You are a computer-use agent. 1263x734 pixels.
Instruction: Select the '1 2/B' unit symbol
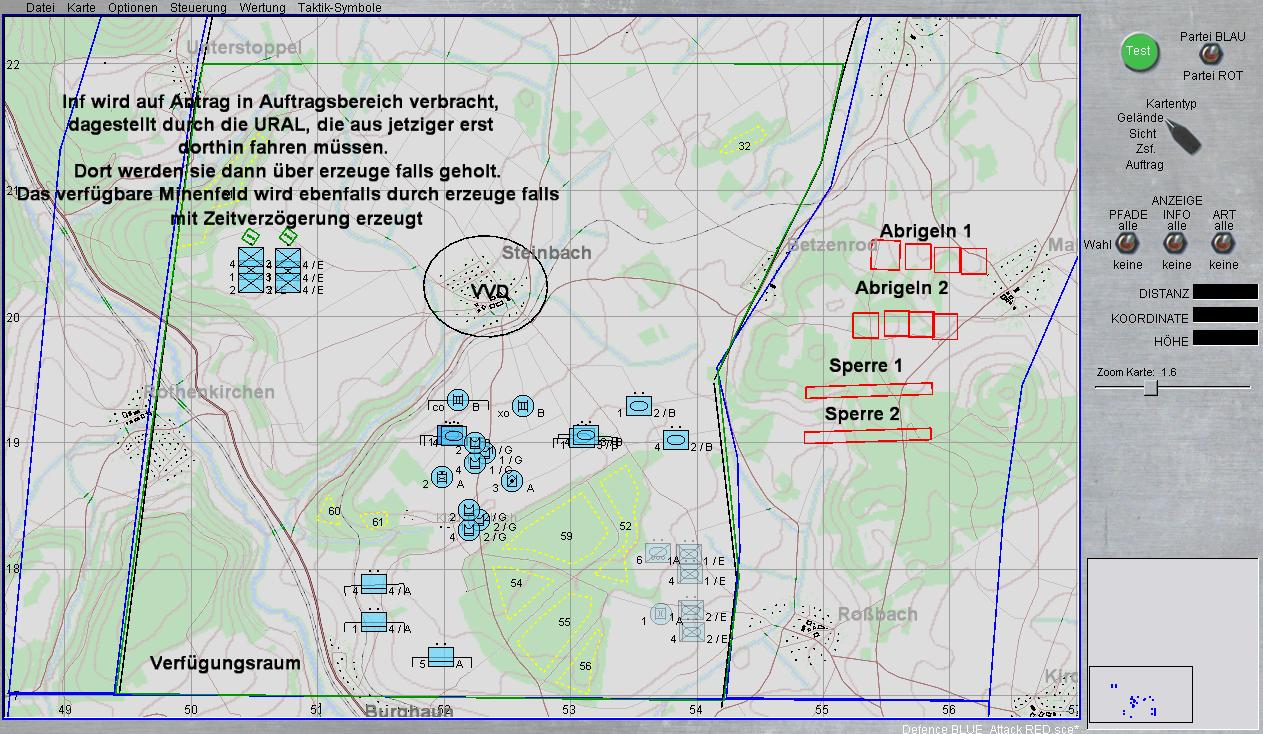coord(639,406)
